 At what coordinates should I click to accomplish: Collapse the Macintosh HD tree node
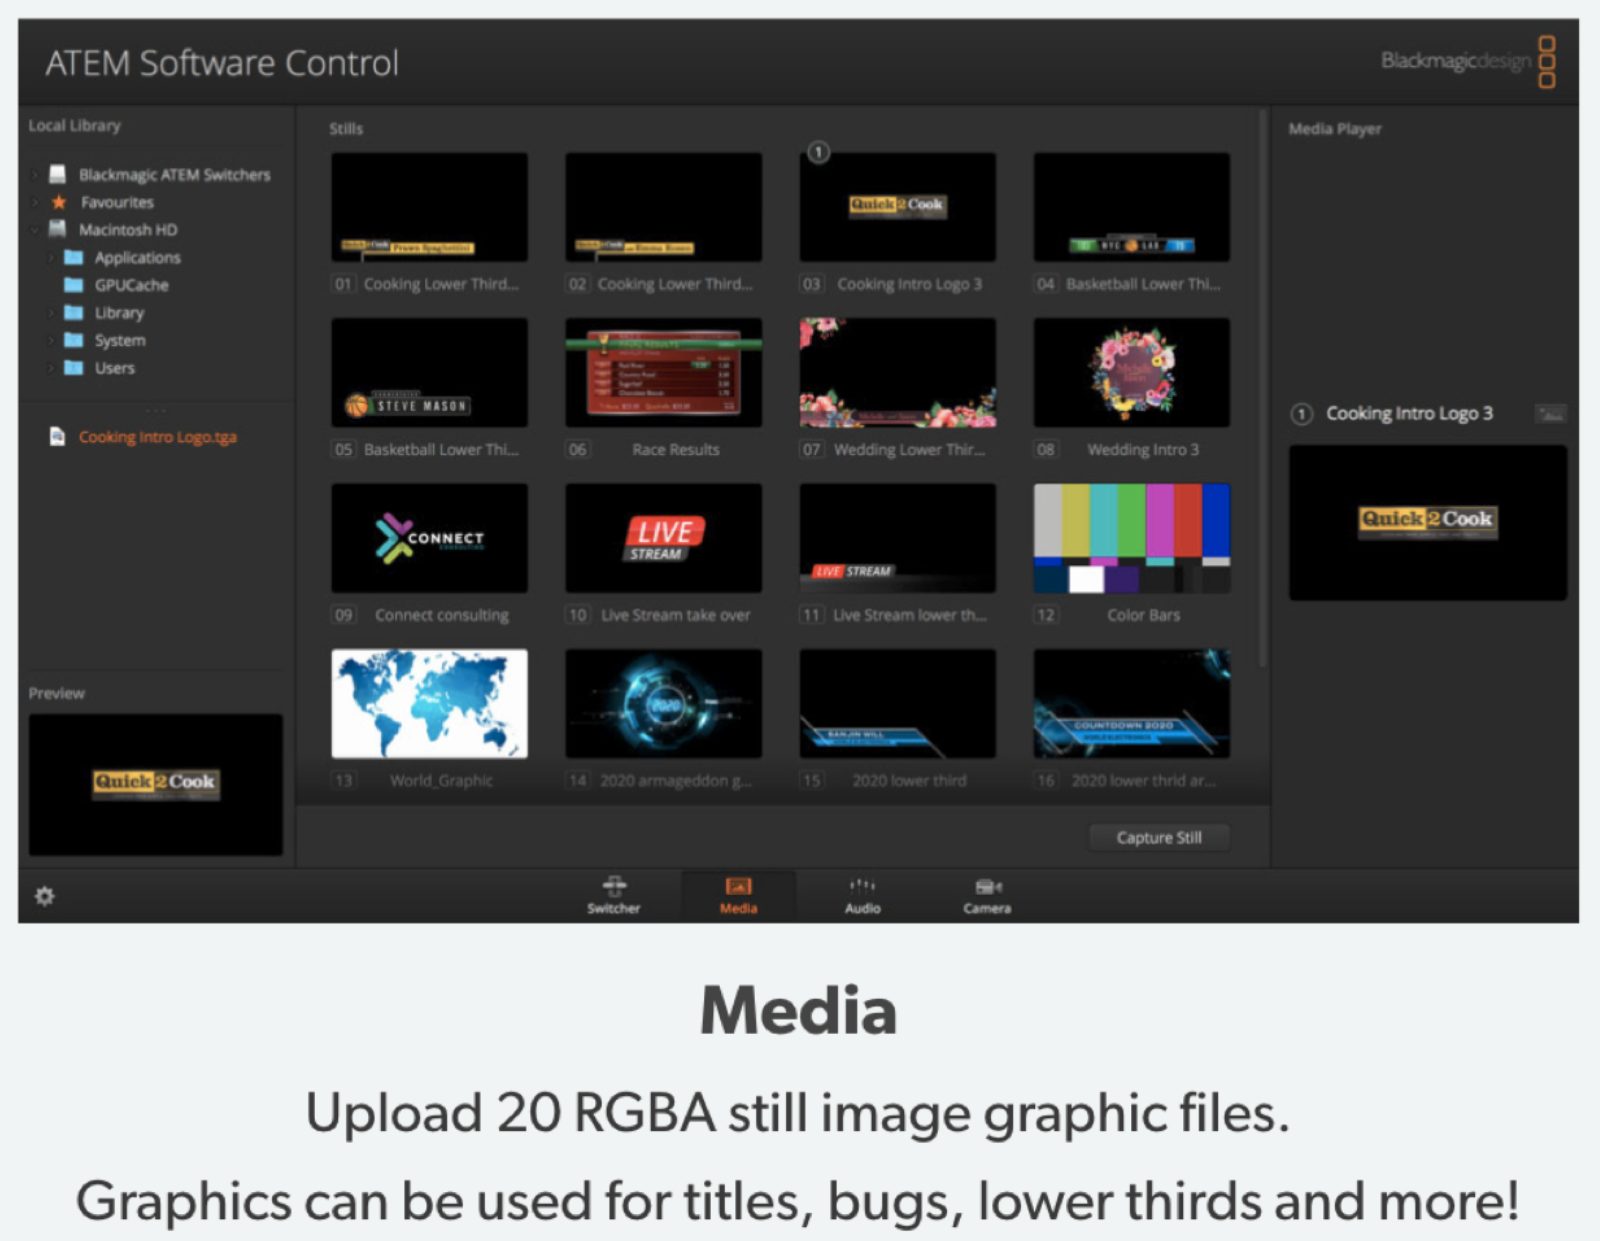click(x=34, y=230)
